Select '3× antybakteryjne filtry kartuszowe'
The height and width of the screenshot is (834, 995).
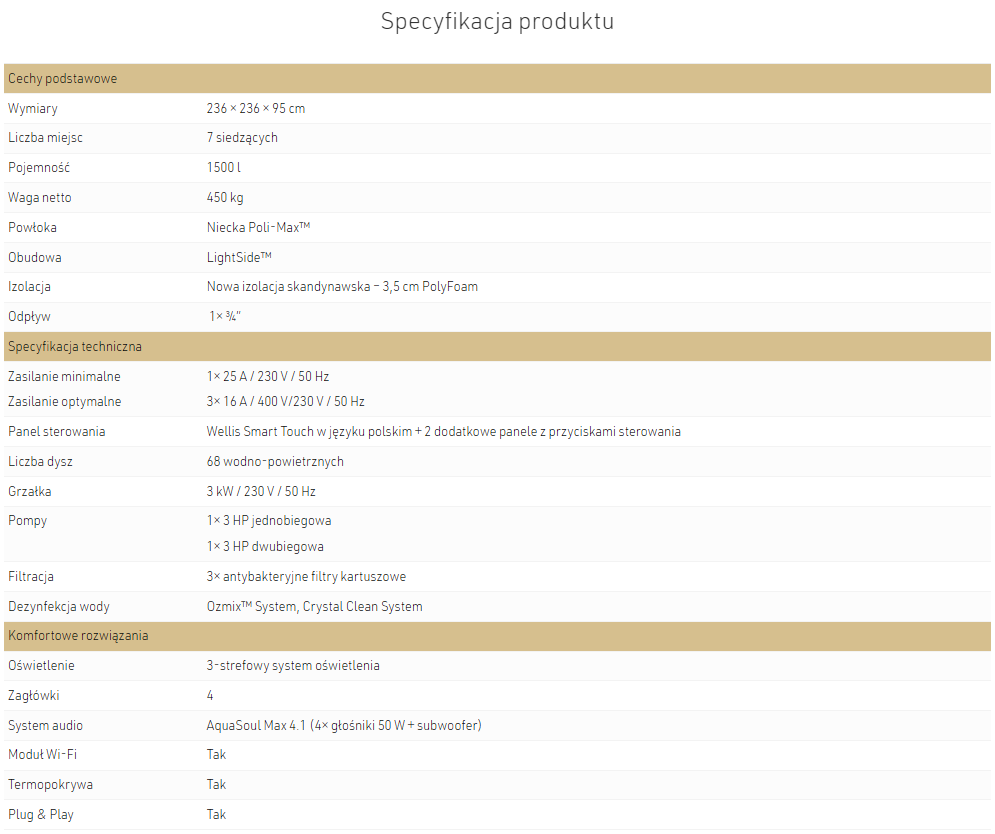click(x=306, y=577)
